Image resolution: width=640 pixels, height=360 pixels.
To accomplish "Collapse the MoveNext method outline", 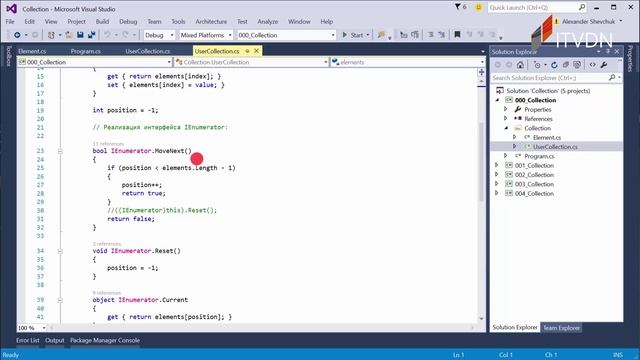I will coord(60,151).
